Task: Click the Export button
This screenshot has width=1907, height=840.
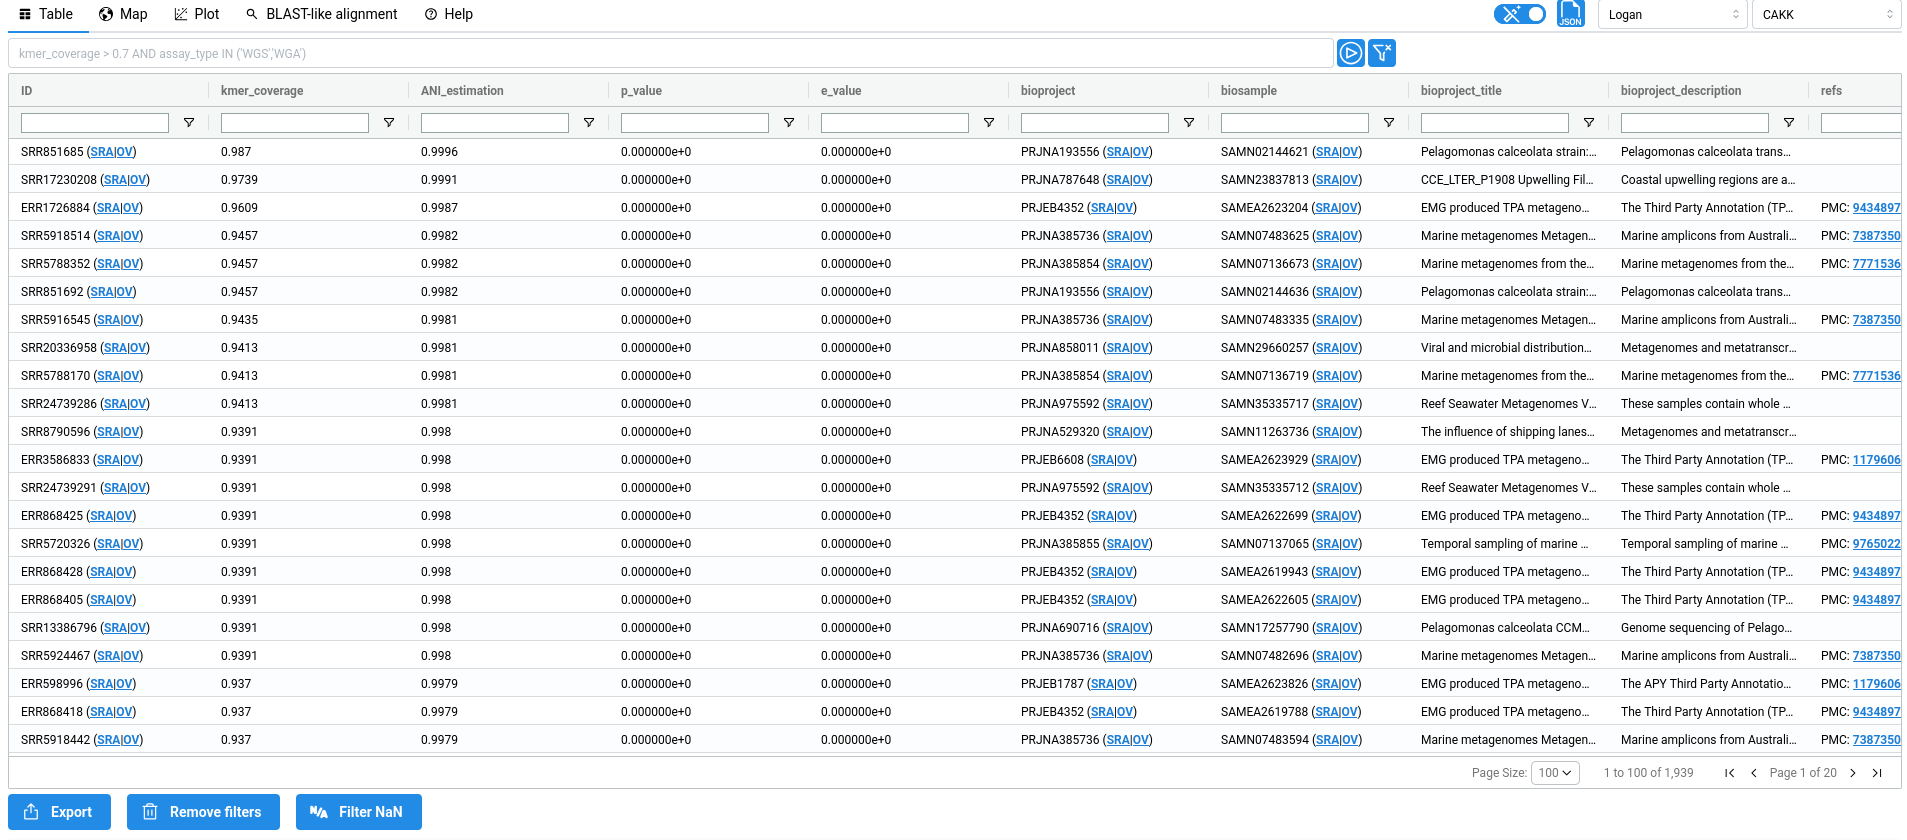Action: pos(60,812)
